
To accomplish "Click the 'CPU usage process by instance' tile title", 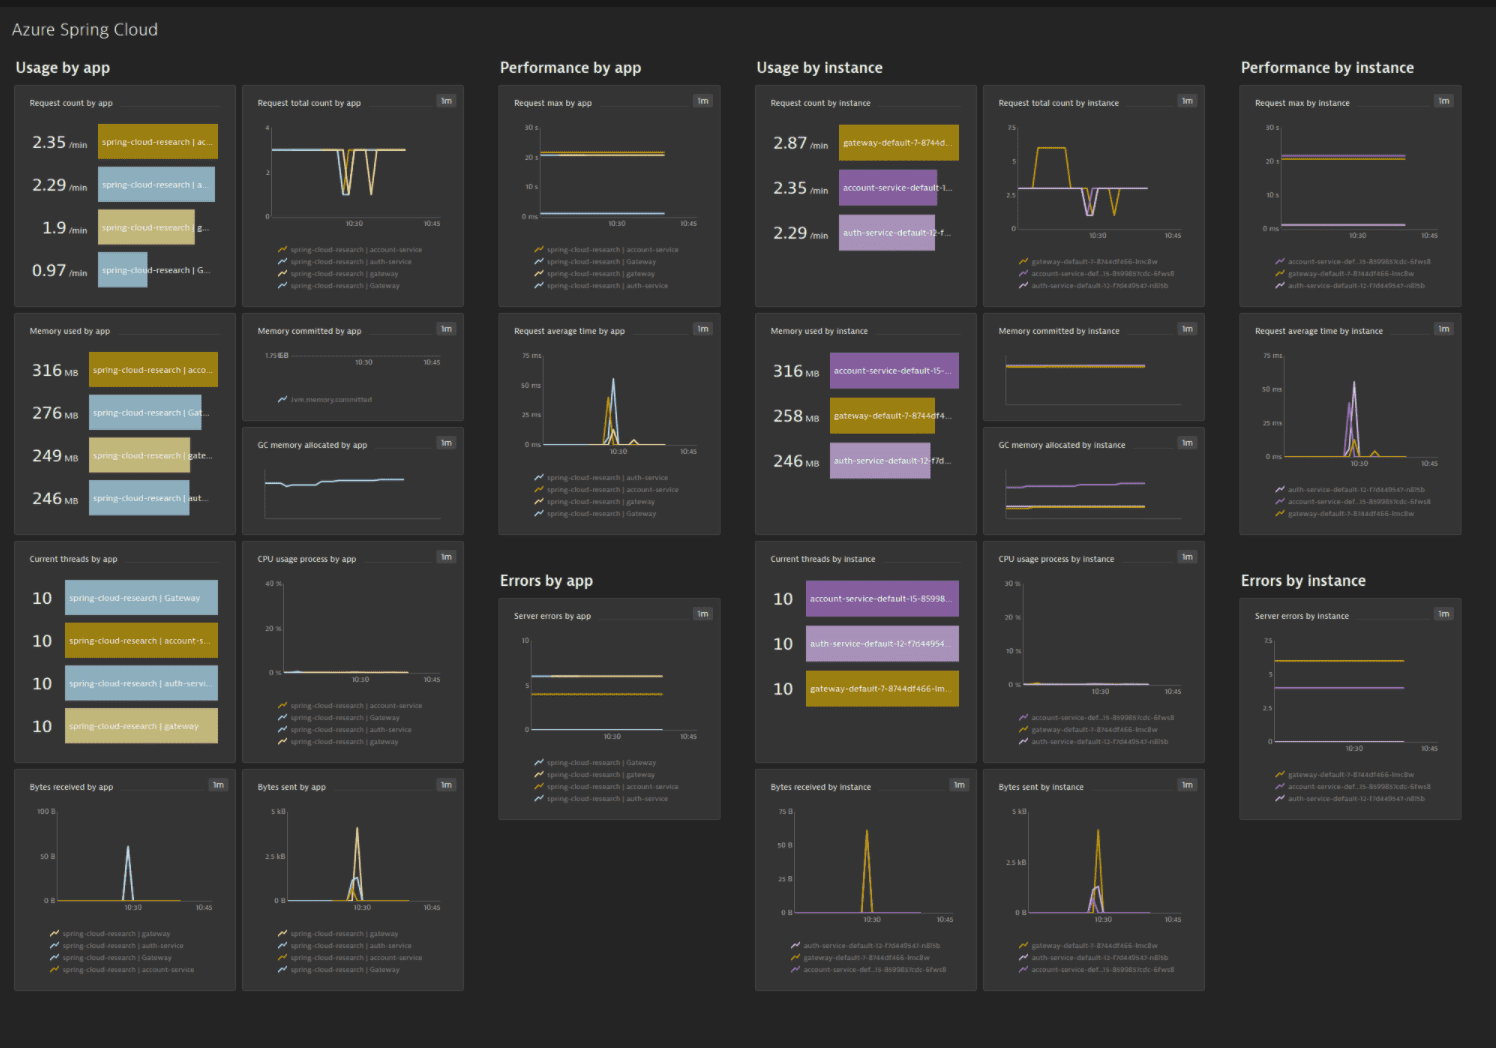I will click(1056, 559).
